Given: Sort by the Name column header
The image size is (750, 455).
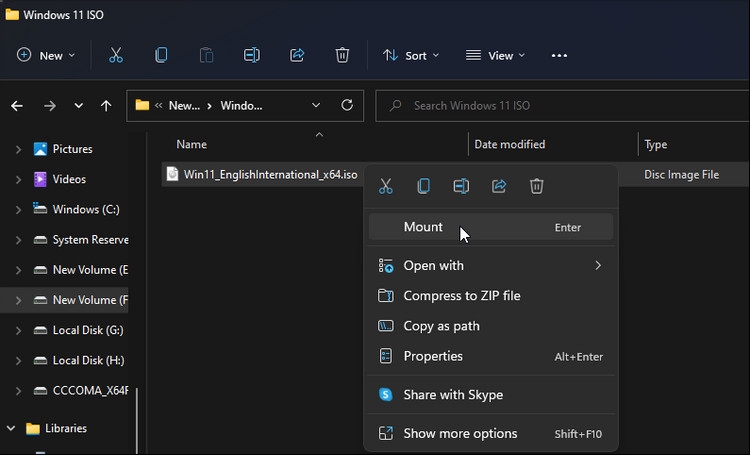Looking at the screenshot, I should [191, 144].
